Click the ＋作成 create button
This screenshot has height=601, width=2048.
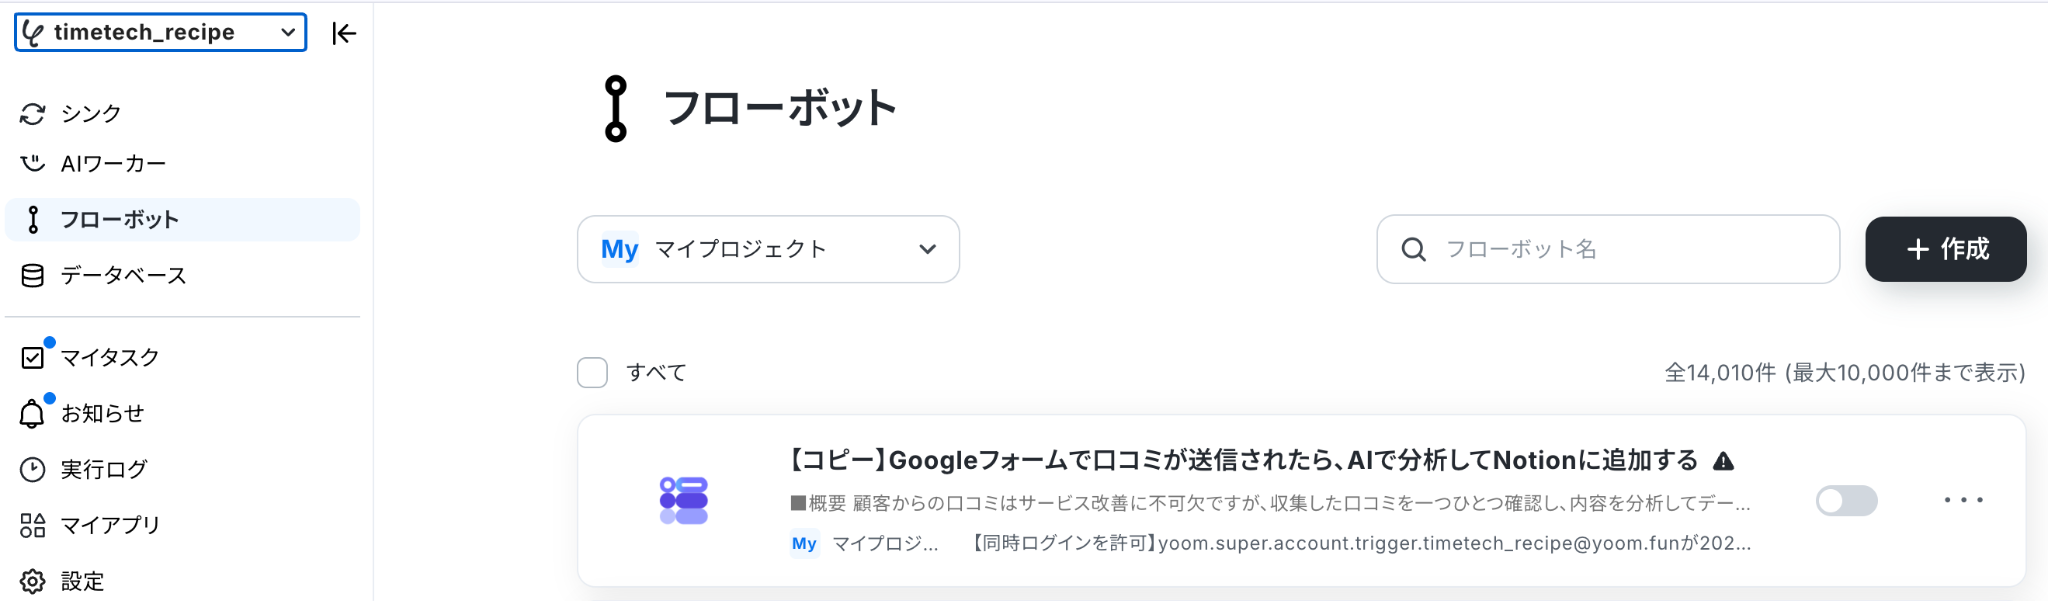[x=1946, y=249]
